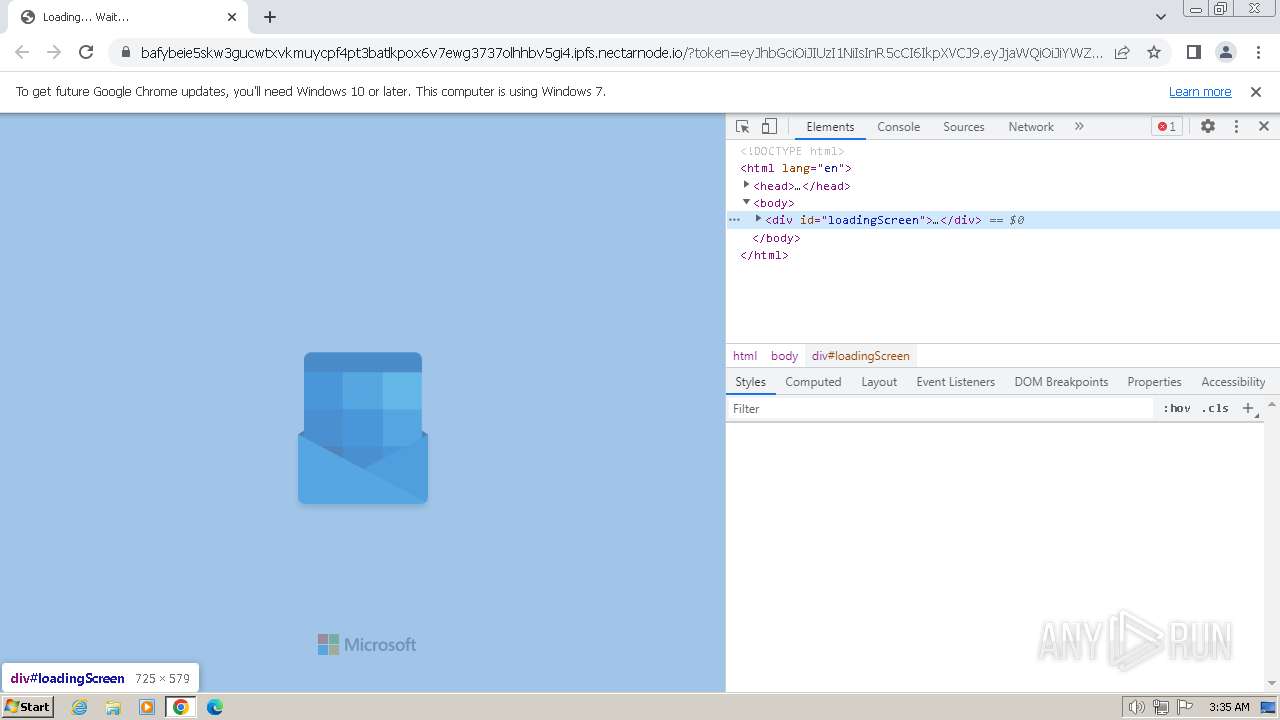Open the DOM Breakpoints pane tab
The image size is (1280, 720).
(x=1061, y=382)
